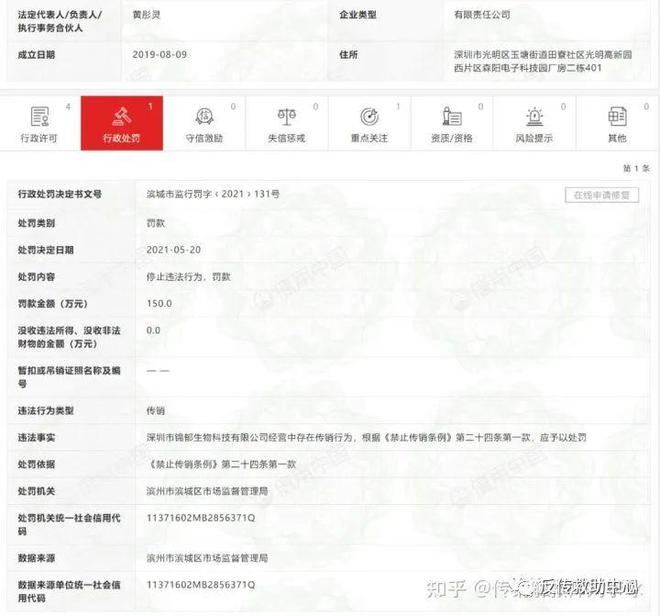Click the confiscated amount value 0.0

pos(153,331)
